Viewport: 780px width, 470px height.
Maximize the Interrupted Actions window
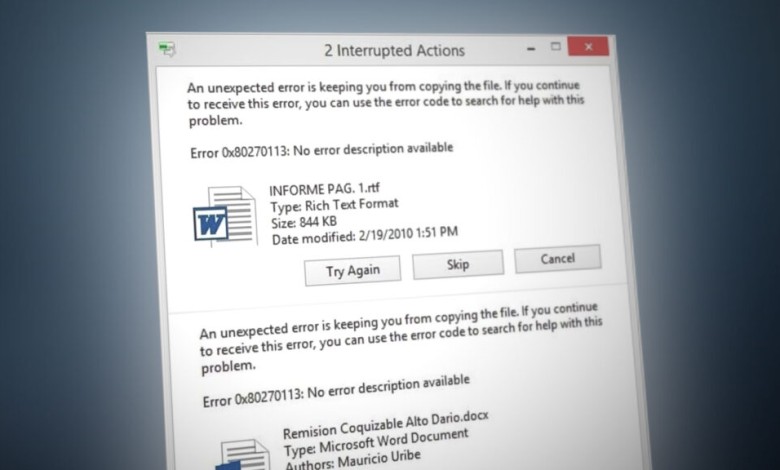coord(556,47)
